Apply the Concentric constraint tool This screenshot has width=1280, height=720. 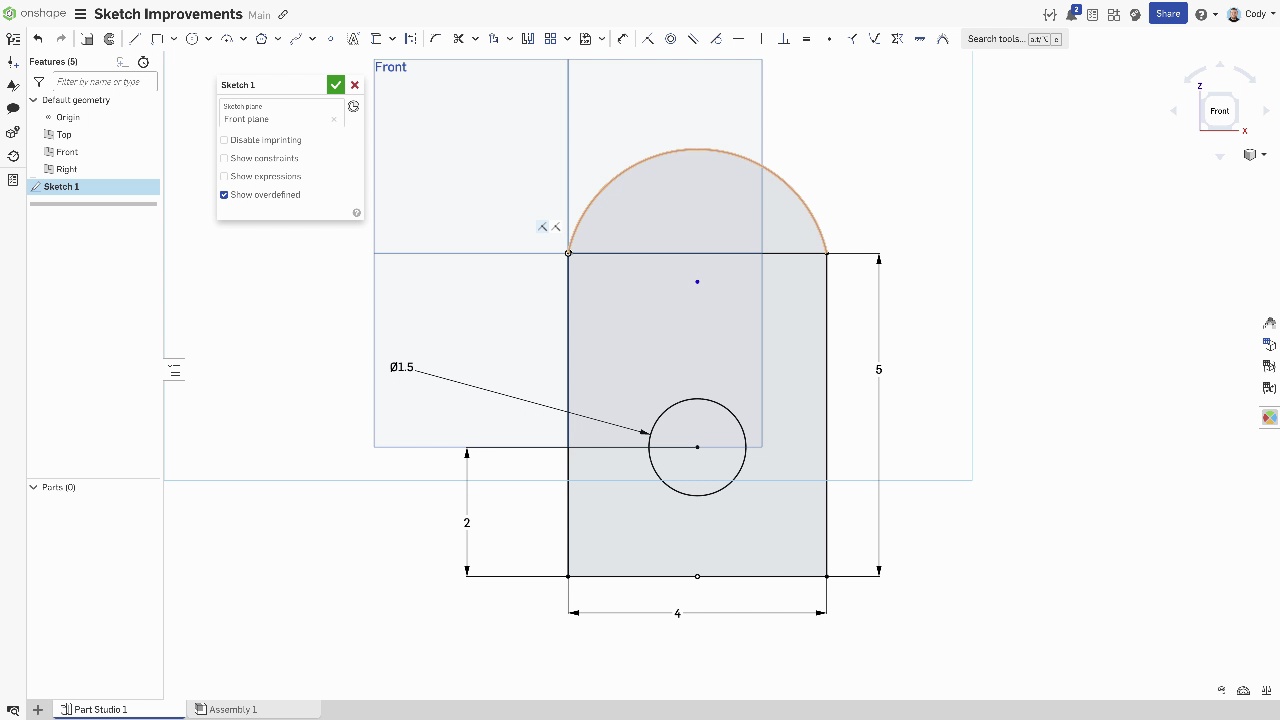pos(670,39)
